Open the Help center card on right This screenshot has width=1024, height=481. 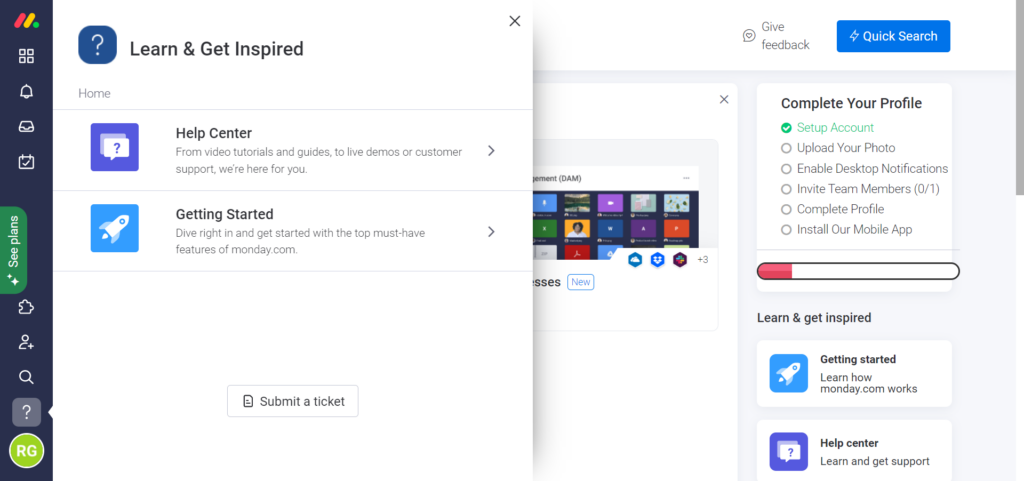click(854, 450)
